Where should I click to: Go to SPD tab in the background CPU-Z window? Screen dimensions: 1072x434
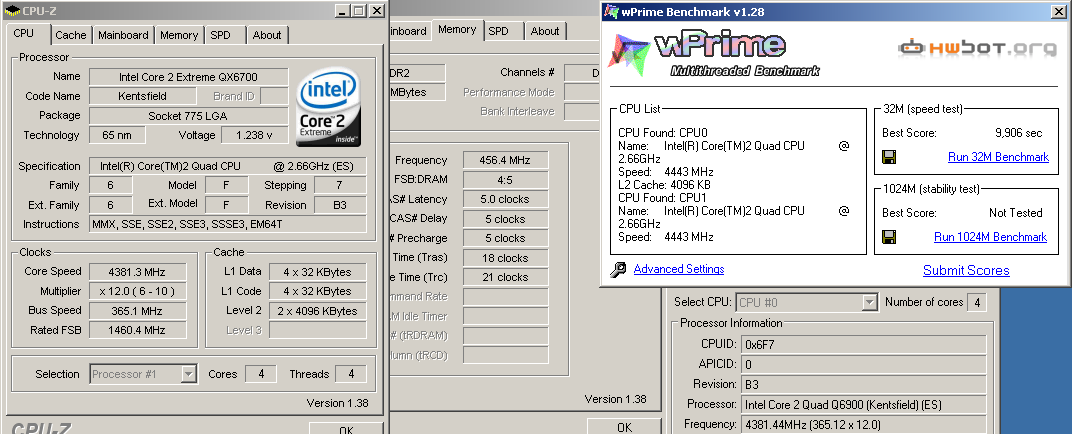[498, 31]
